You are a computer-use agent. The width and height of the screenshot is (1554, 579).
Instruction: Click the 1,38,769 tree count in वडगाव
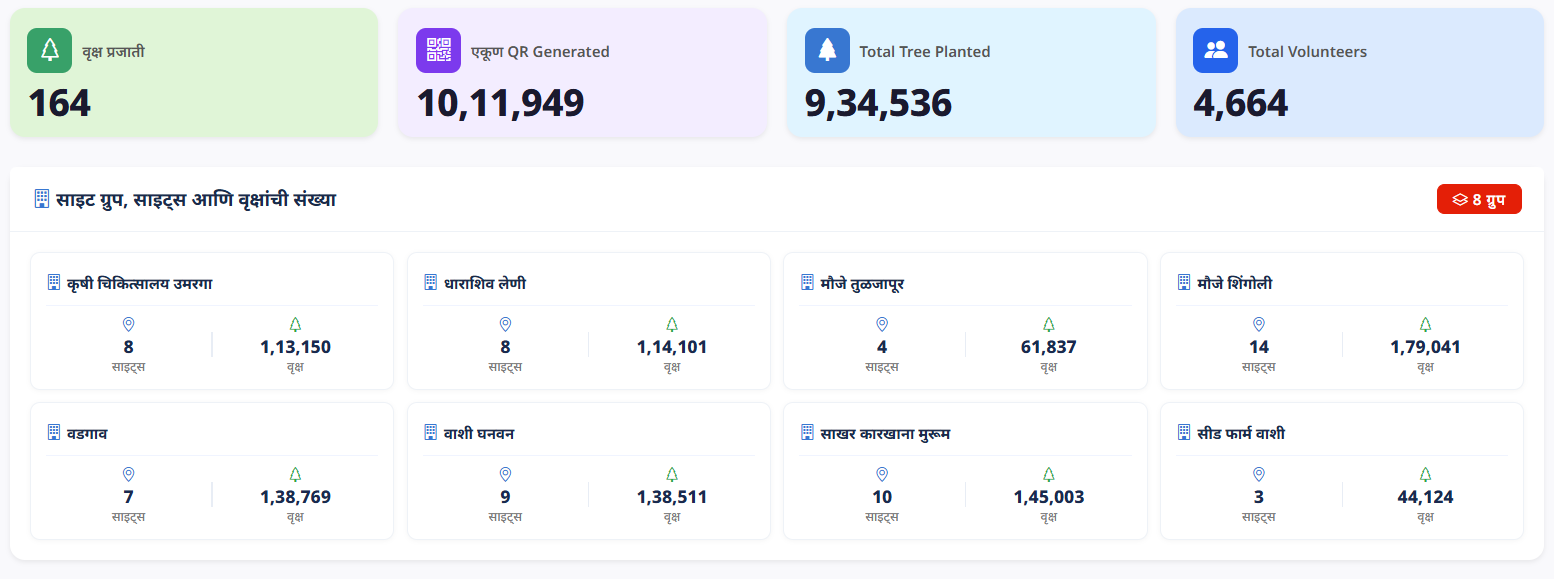tap(295, 497)
